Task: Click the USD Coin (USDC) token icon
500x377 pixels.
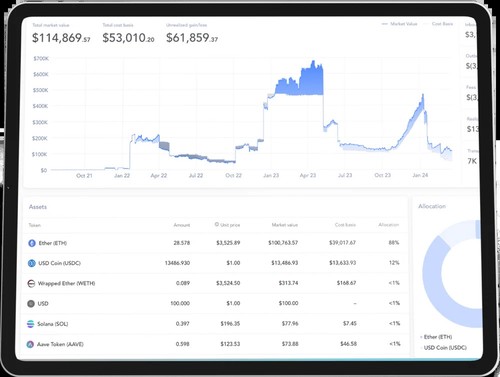Action: [x=31, y=263]
